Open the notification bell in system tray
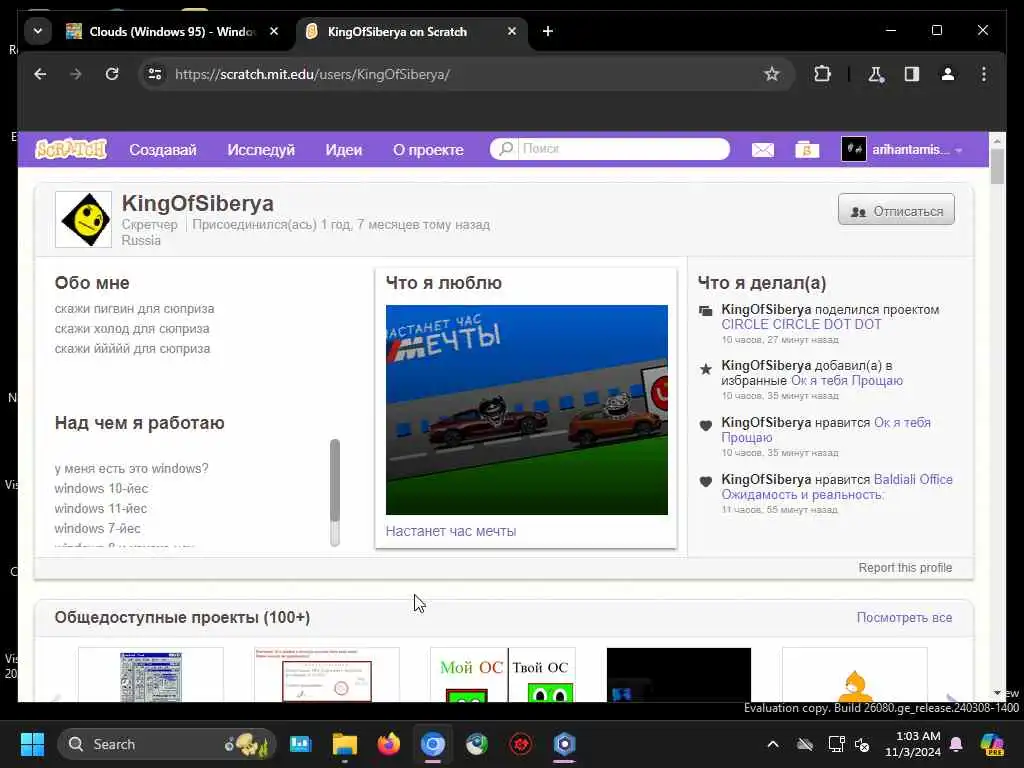 point(956,744)
